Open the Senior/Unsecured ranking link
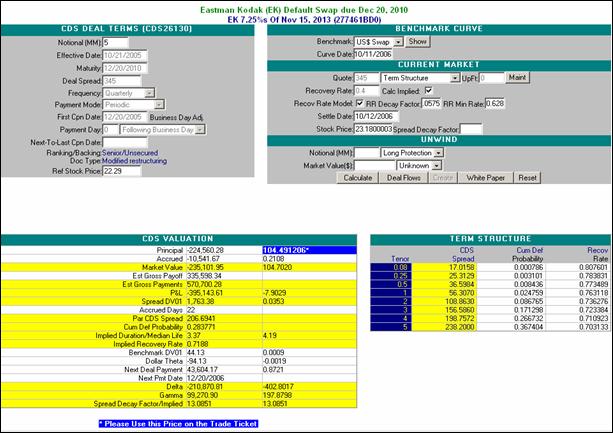The image size is (613, 433). tap(130, 153)
